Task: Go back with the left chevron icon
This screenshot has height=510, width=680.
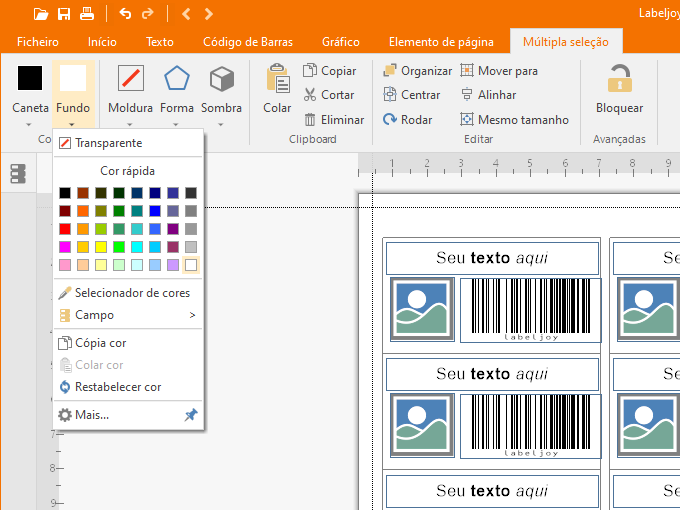Action: 186,14
